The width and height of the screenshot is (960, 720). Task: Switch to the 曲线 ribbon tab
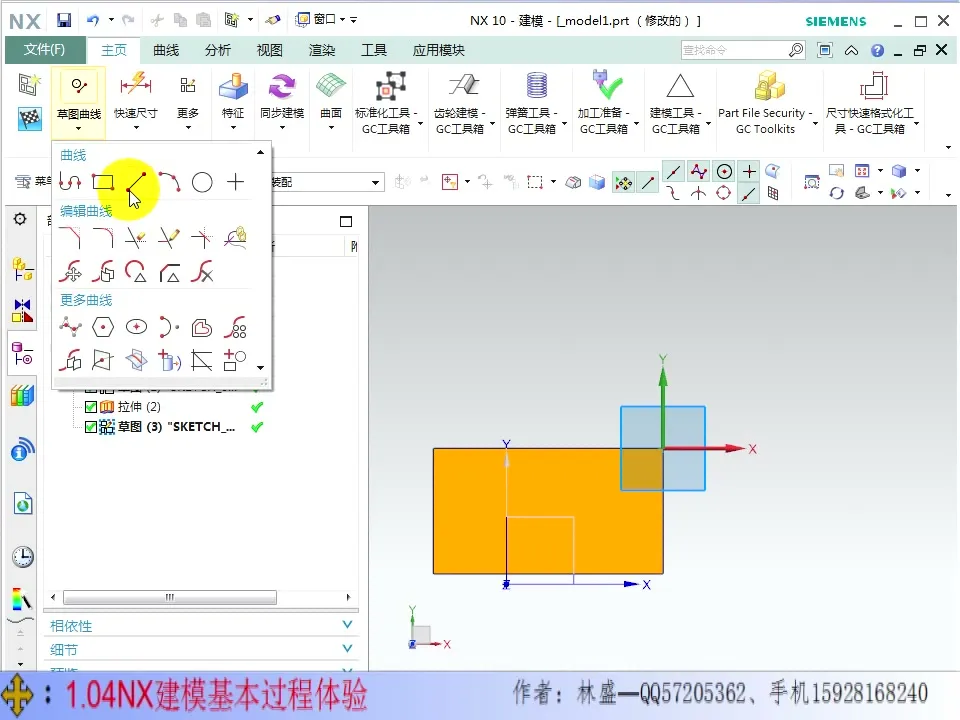(165, 49)
